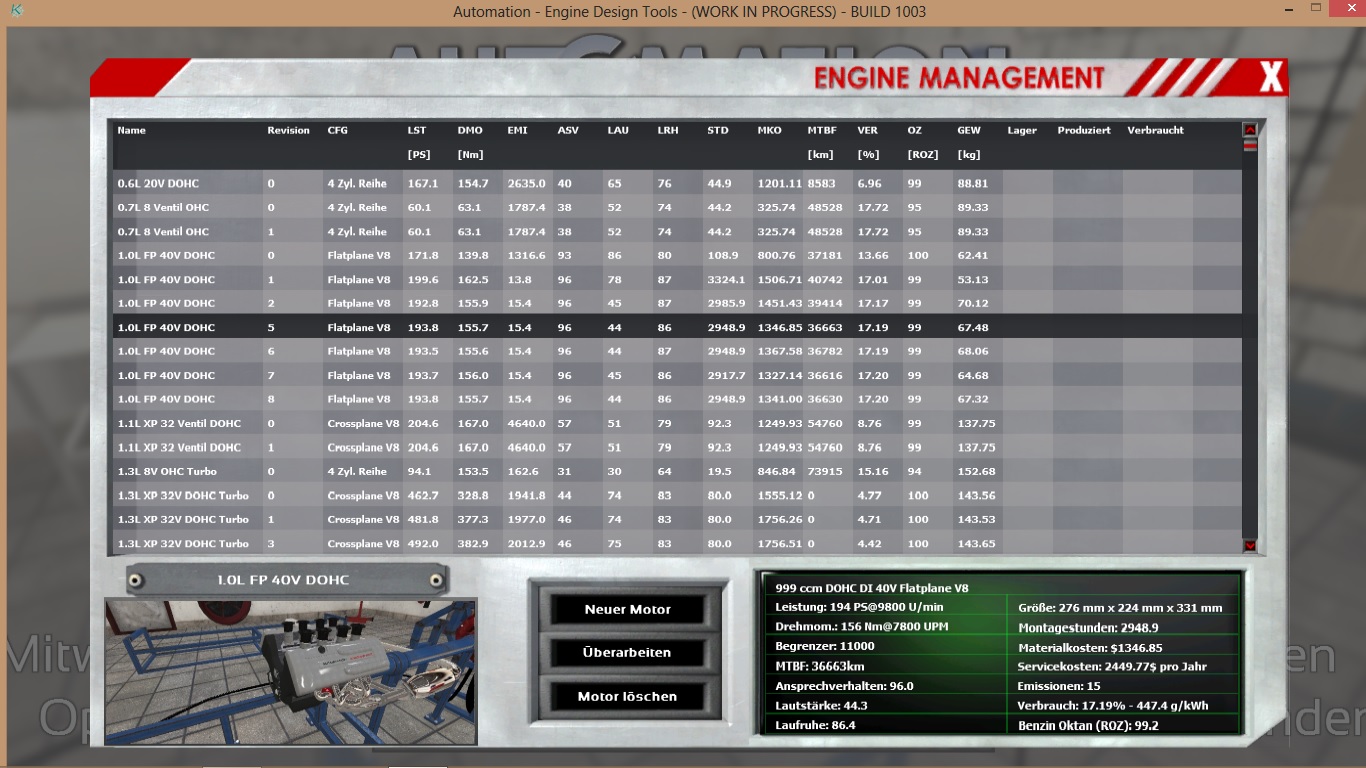Sort by the VER column header
The width and height of the screenshot is (1366, 768).
(867, 130)
